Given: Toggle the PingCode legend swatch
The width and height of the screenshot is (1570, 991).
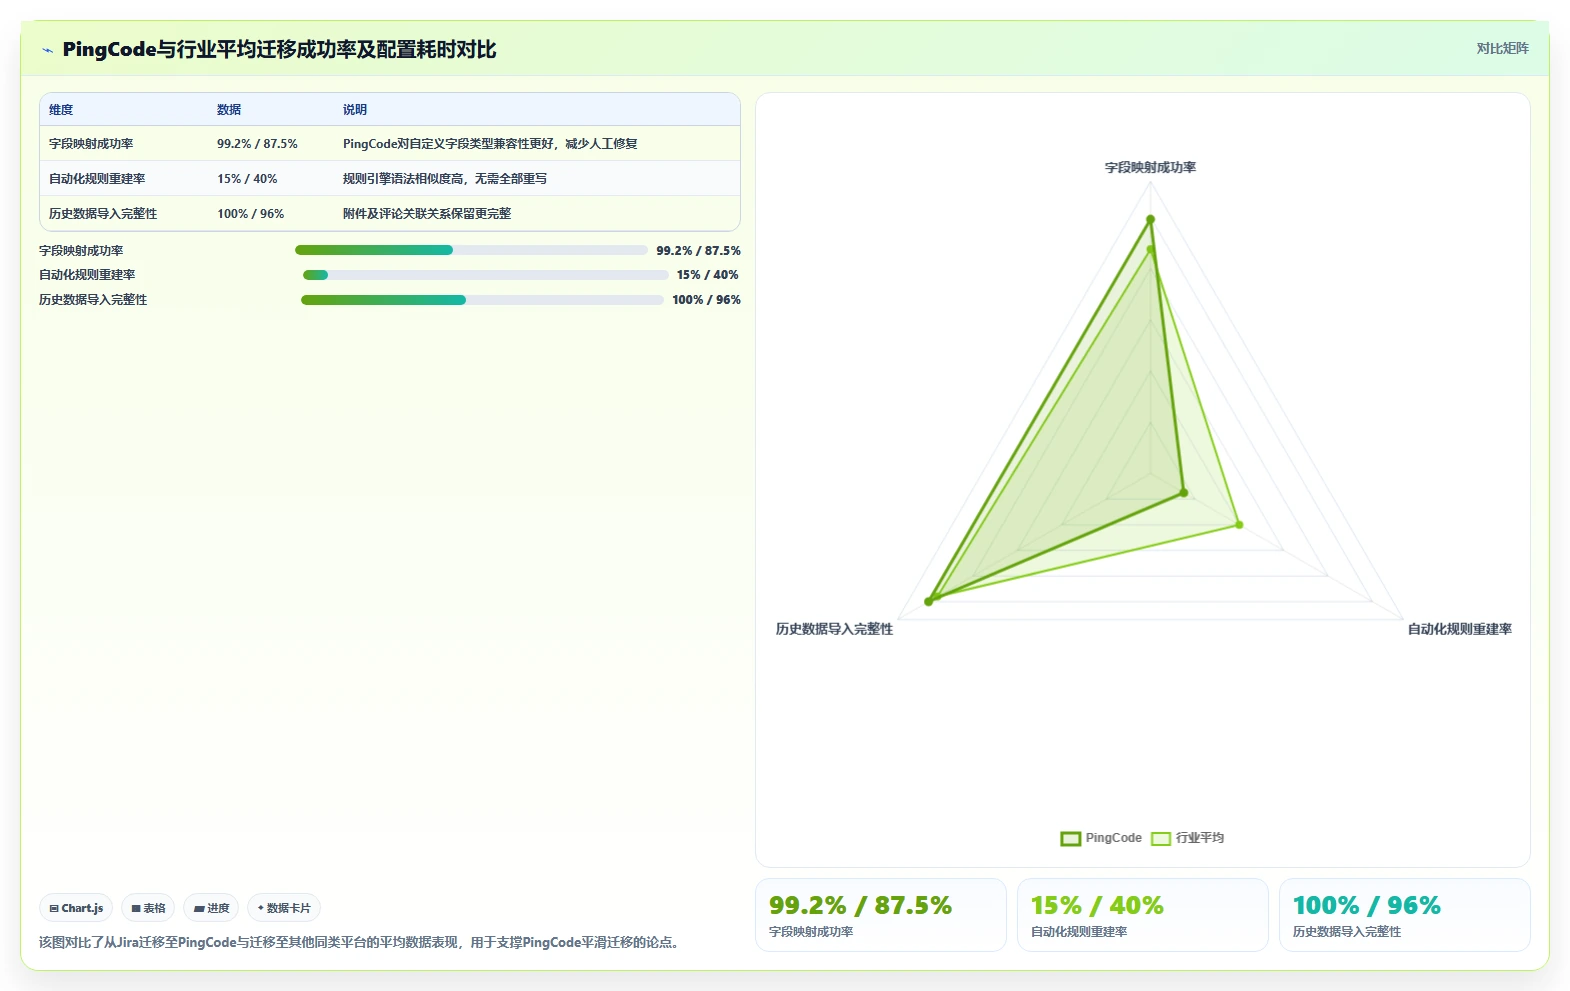Looking at the screenshot, I should [x=1071, y=838].
